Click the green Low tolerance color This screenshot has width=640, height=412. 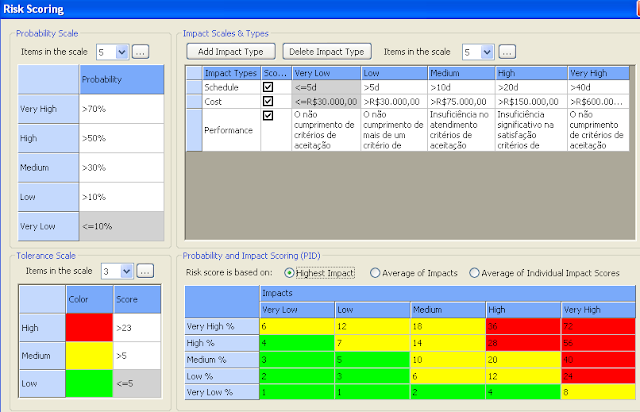point(89,383)
